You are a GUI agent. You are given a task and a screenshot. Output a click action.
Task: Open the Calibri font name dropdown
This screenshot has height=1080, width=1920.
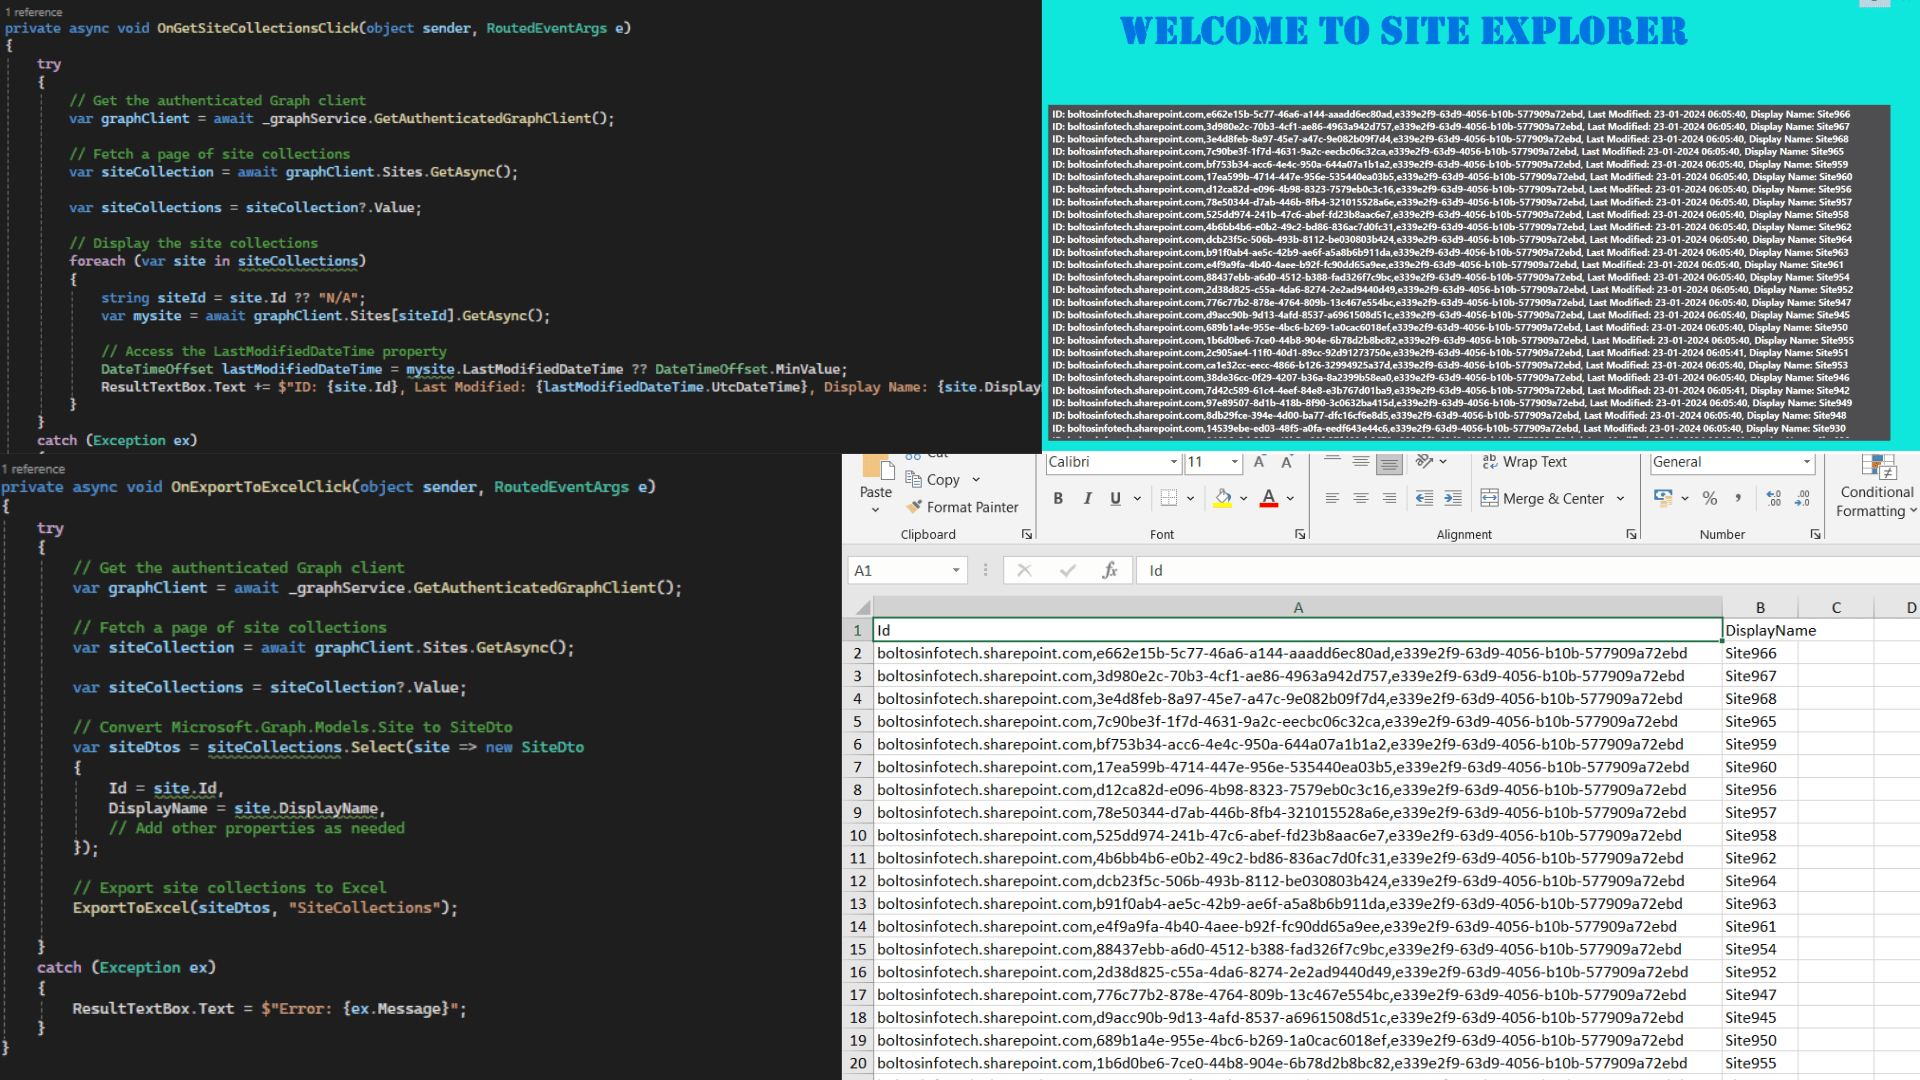coord(1174,462)
